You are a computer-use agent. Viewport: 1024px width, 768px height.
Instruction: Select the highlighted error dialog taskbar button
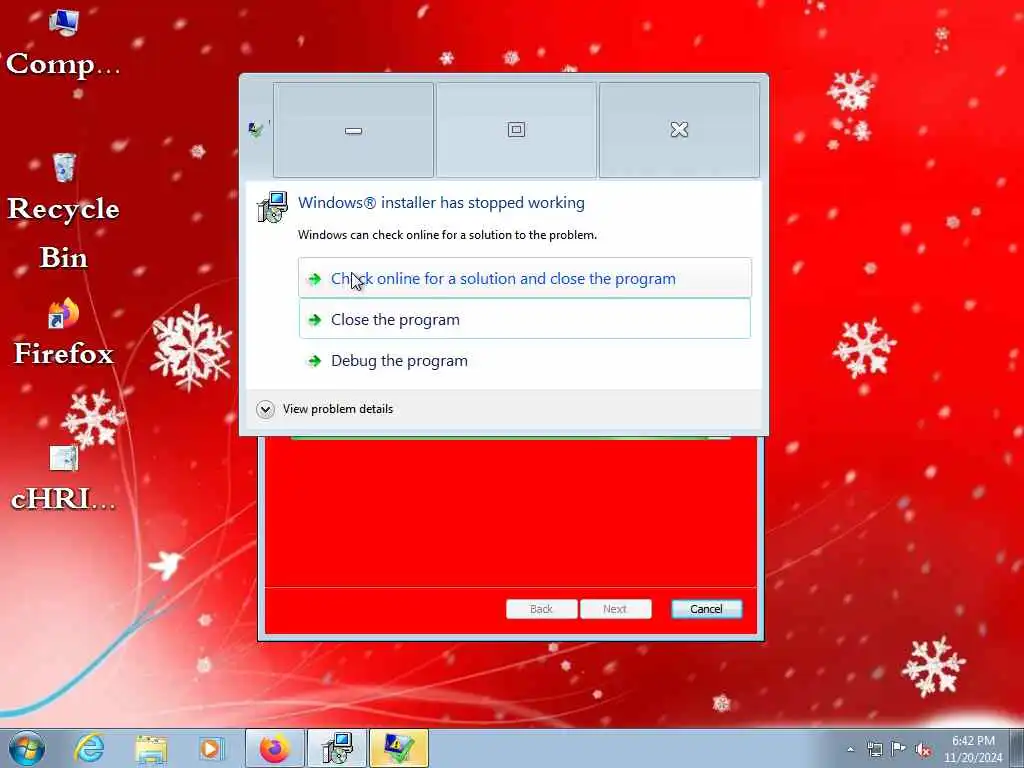click(399, 748)
